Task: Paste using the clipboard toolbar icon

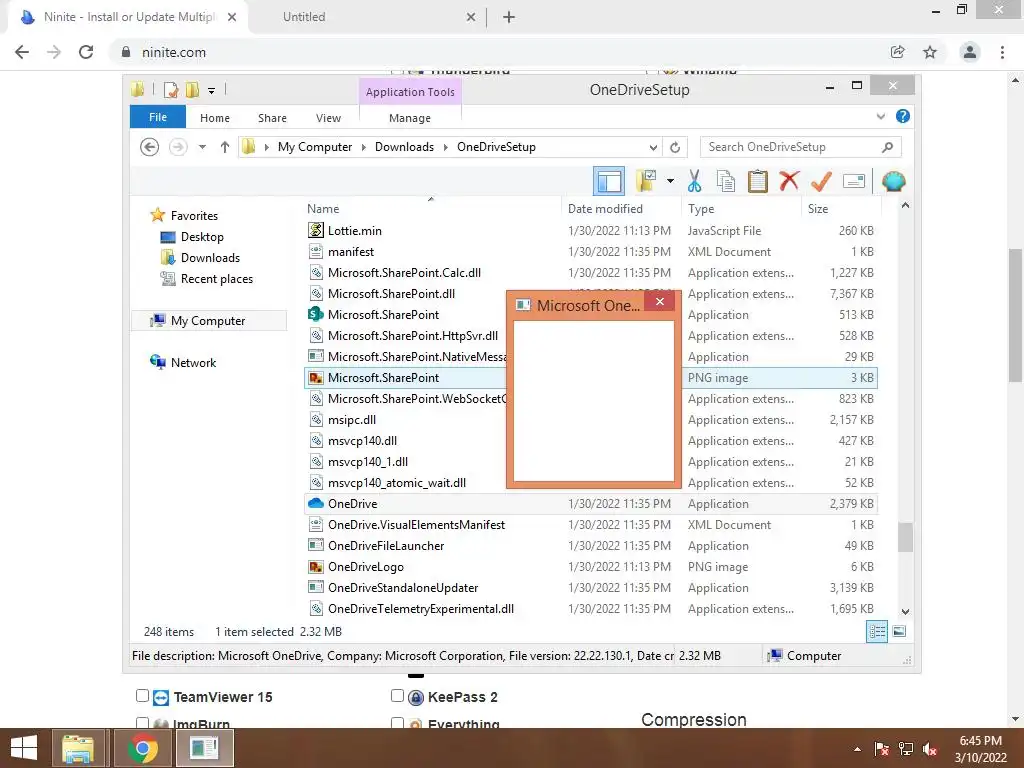Action: pyautogui.click(x=758, y=181)
